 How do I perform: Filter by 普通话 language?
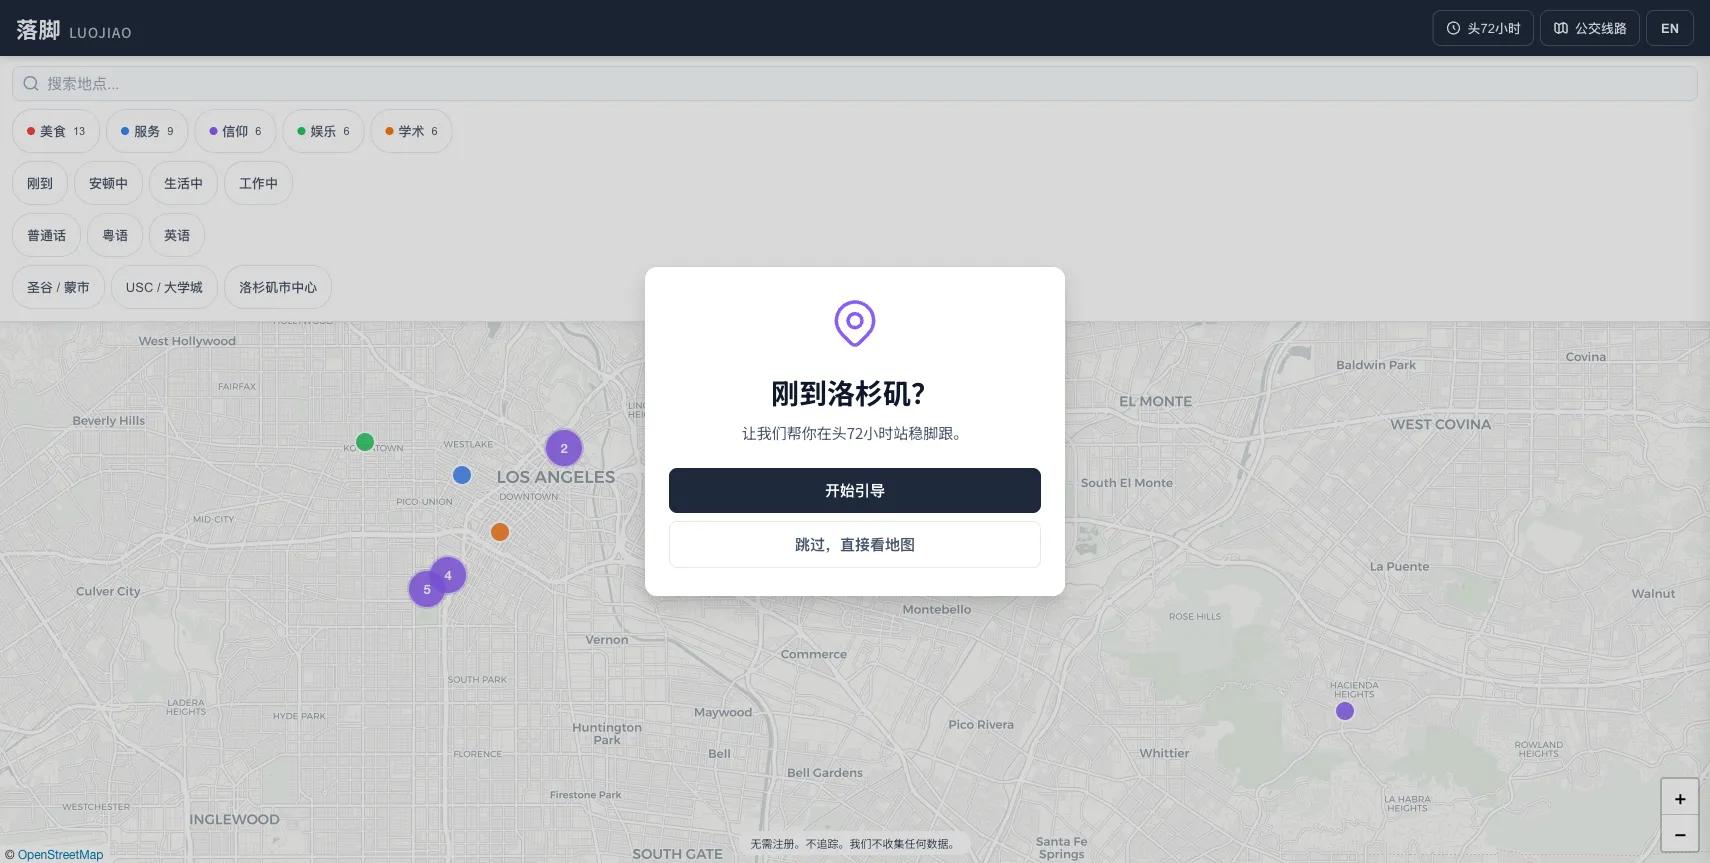pyautogui.click(x=46, y=235)
